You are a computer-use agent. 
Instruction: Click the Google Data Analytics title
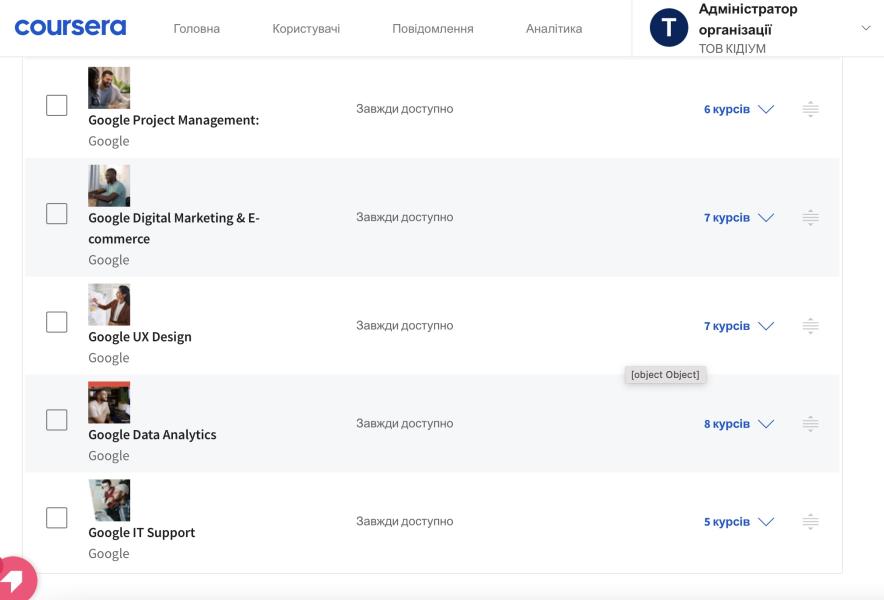(x=152, y=435)
